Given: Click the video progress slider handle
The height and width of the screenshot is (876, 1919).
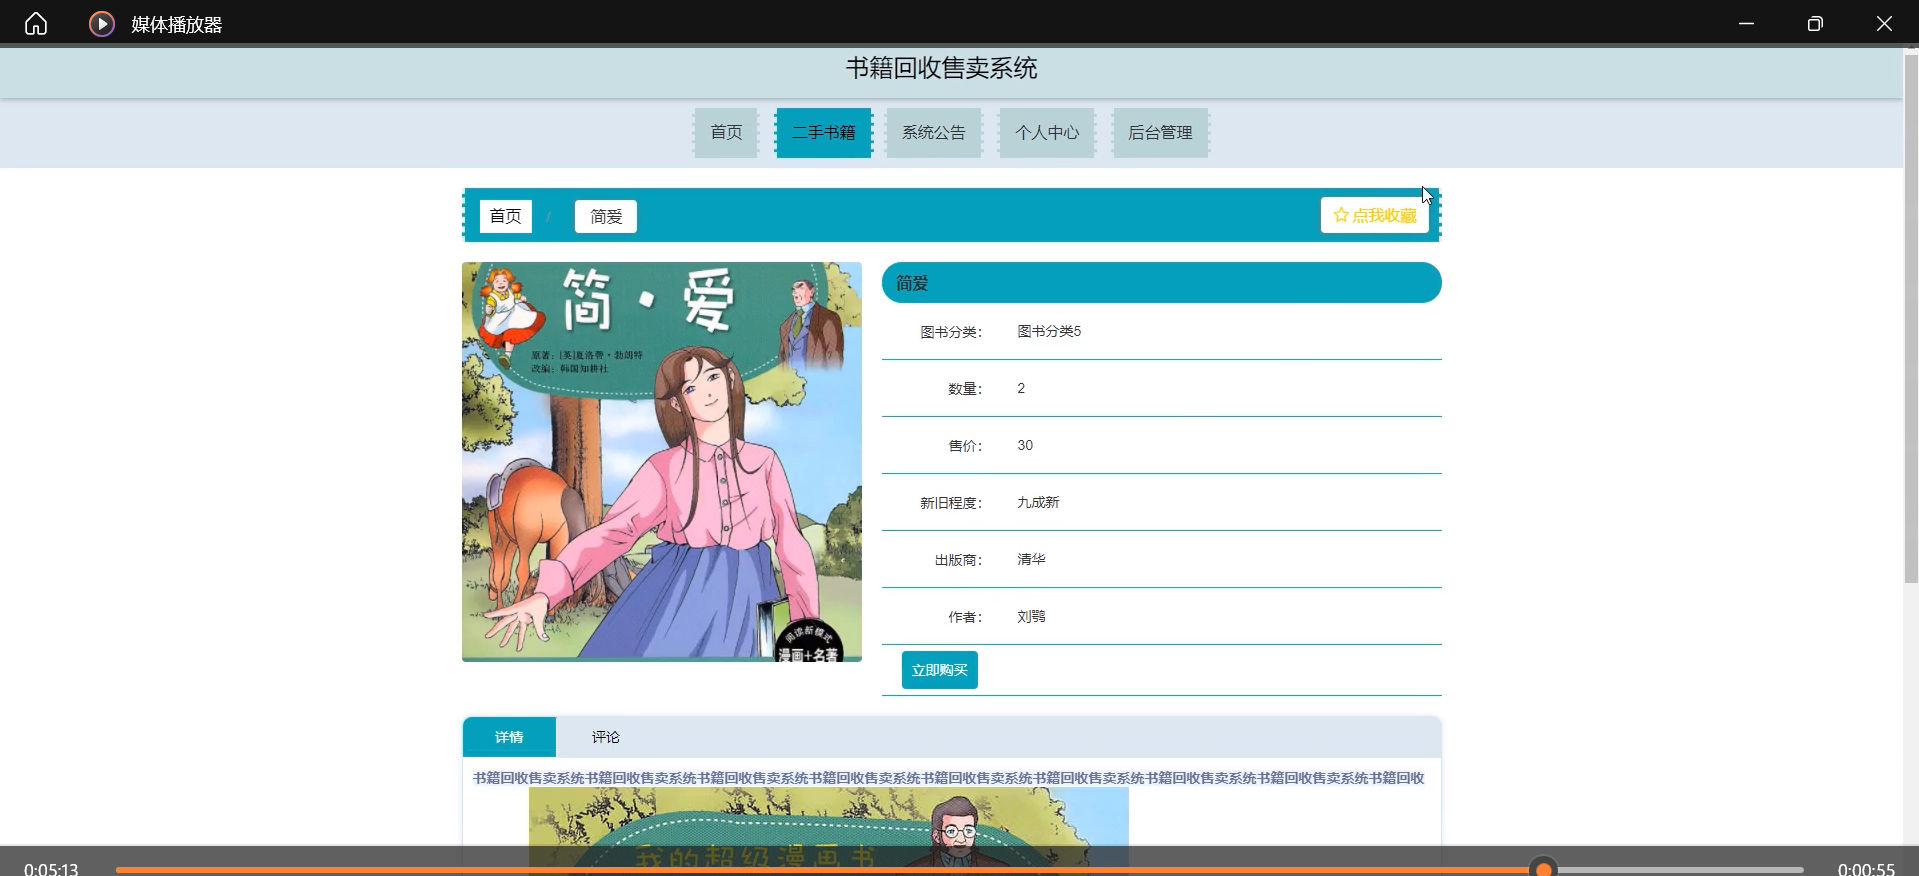Looking at the screenshot, I should 1544,869.
